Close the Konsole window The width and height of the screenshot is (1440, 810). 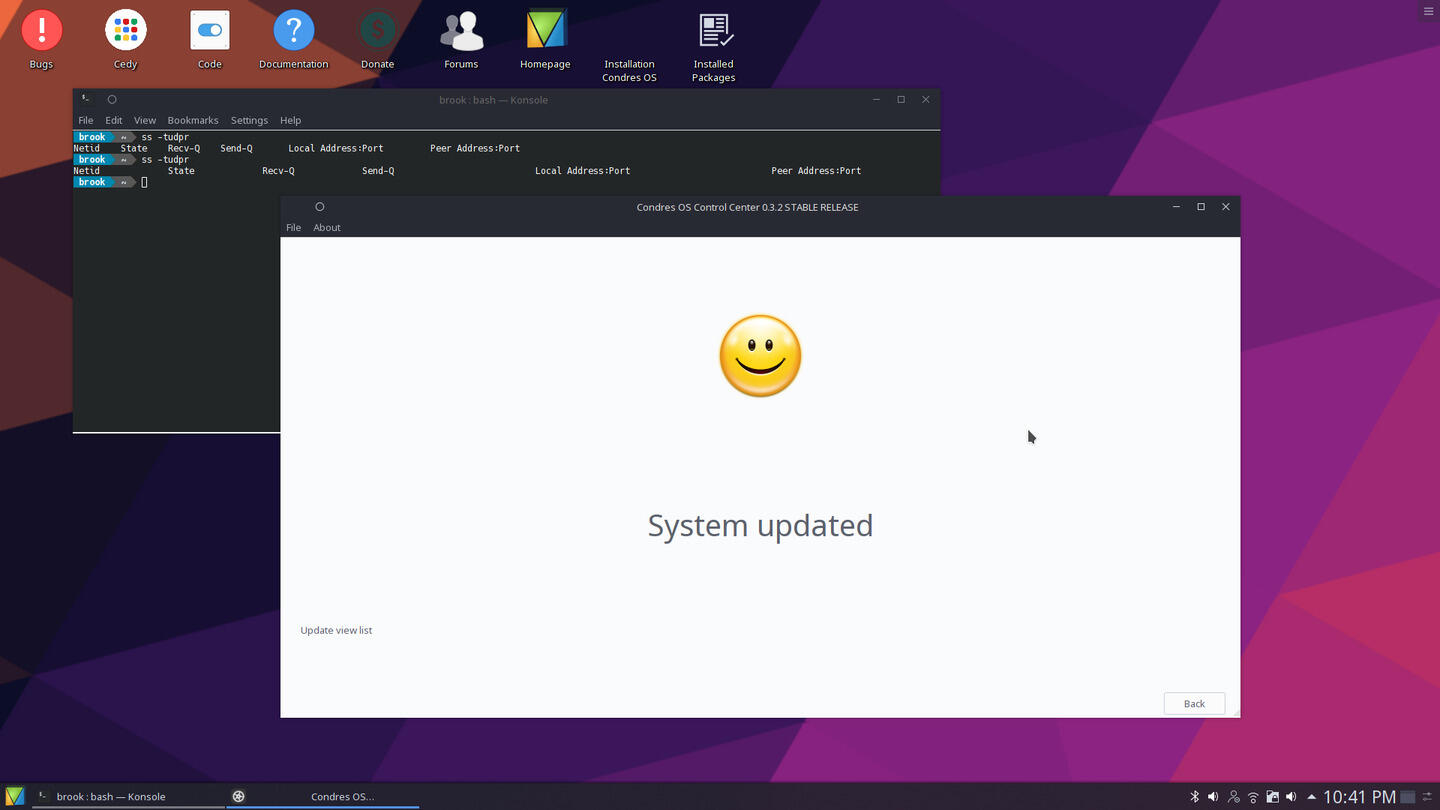click(x=926, y=99)
